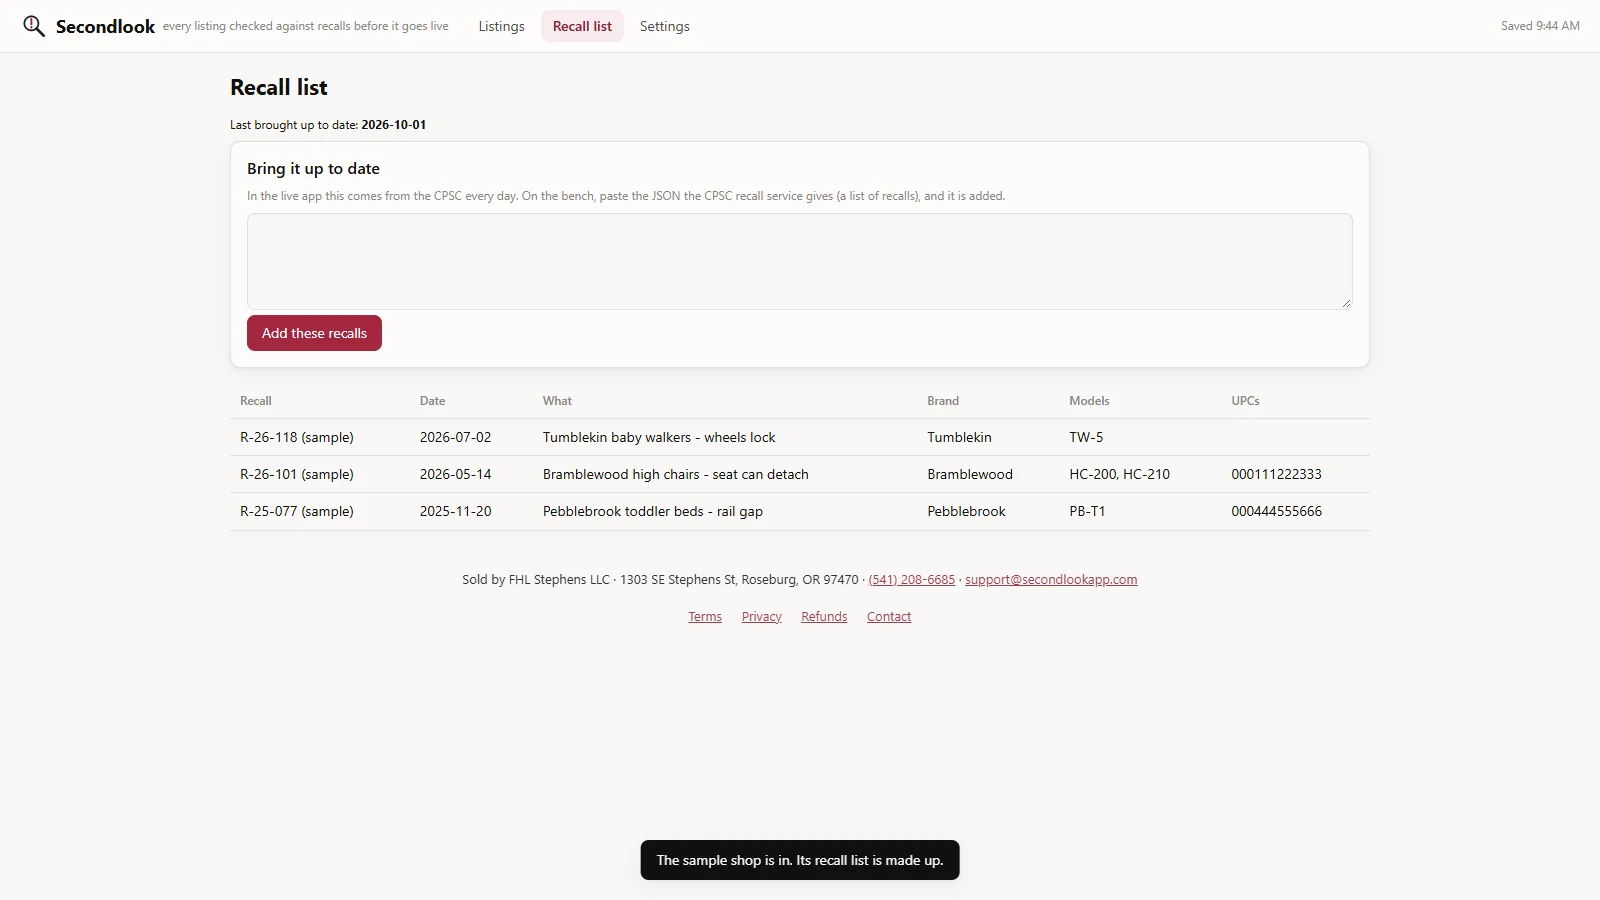Image resolution: width=1600 pixels, height=900 pixels.
Task: Open the Listings tab
Action: [x=501, y=26]
